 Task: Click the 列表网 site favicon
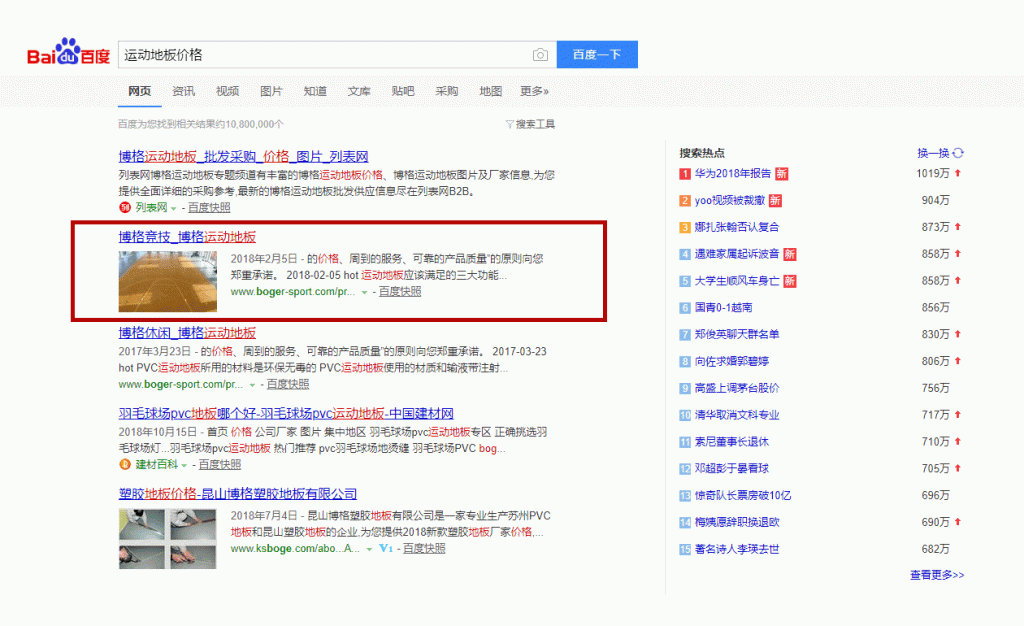click(125, 208)
